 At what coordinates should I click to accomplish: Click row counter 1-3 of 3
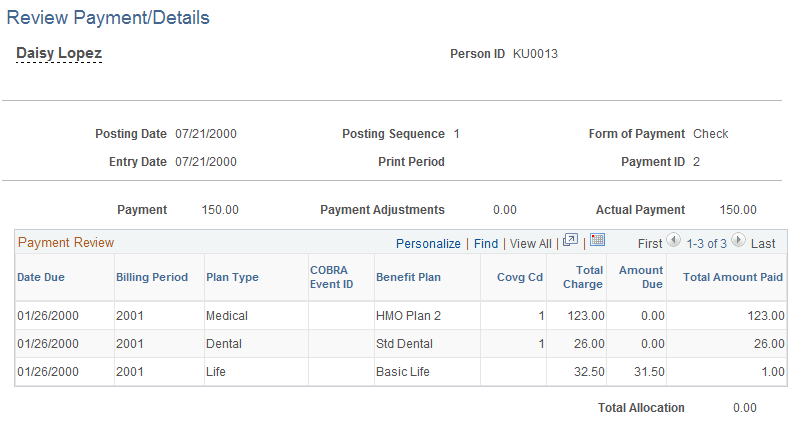pos(706,244)
